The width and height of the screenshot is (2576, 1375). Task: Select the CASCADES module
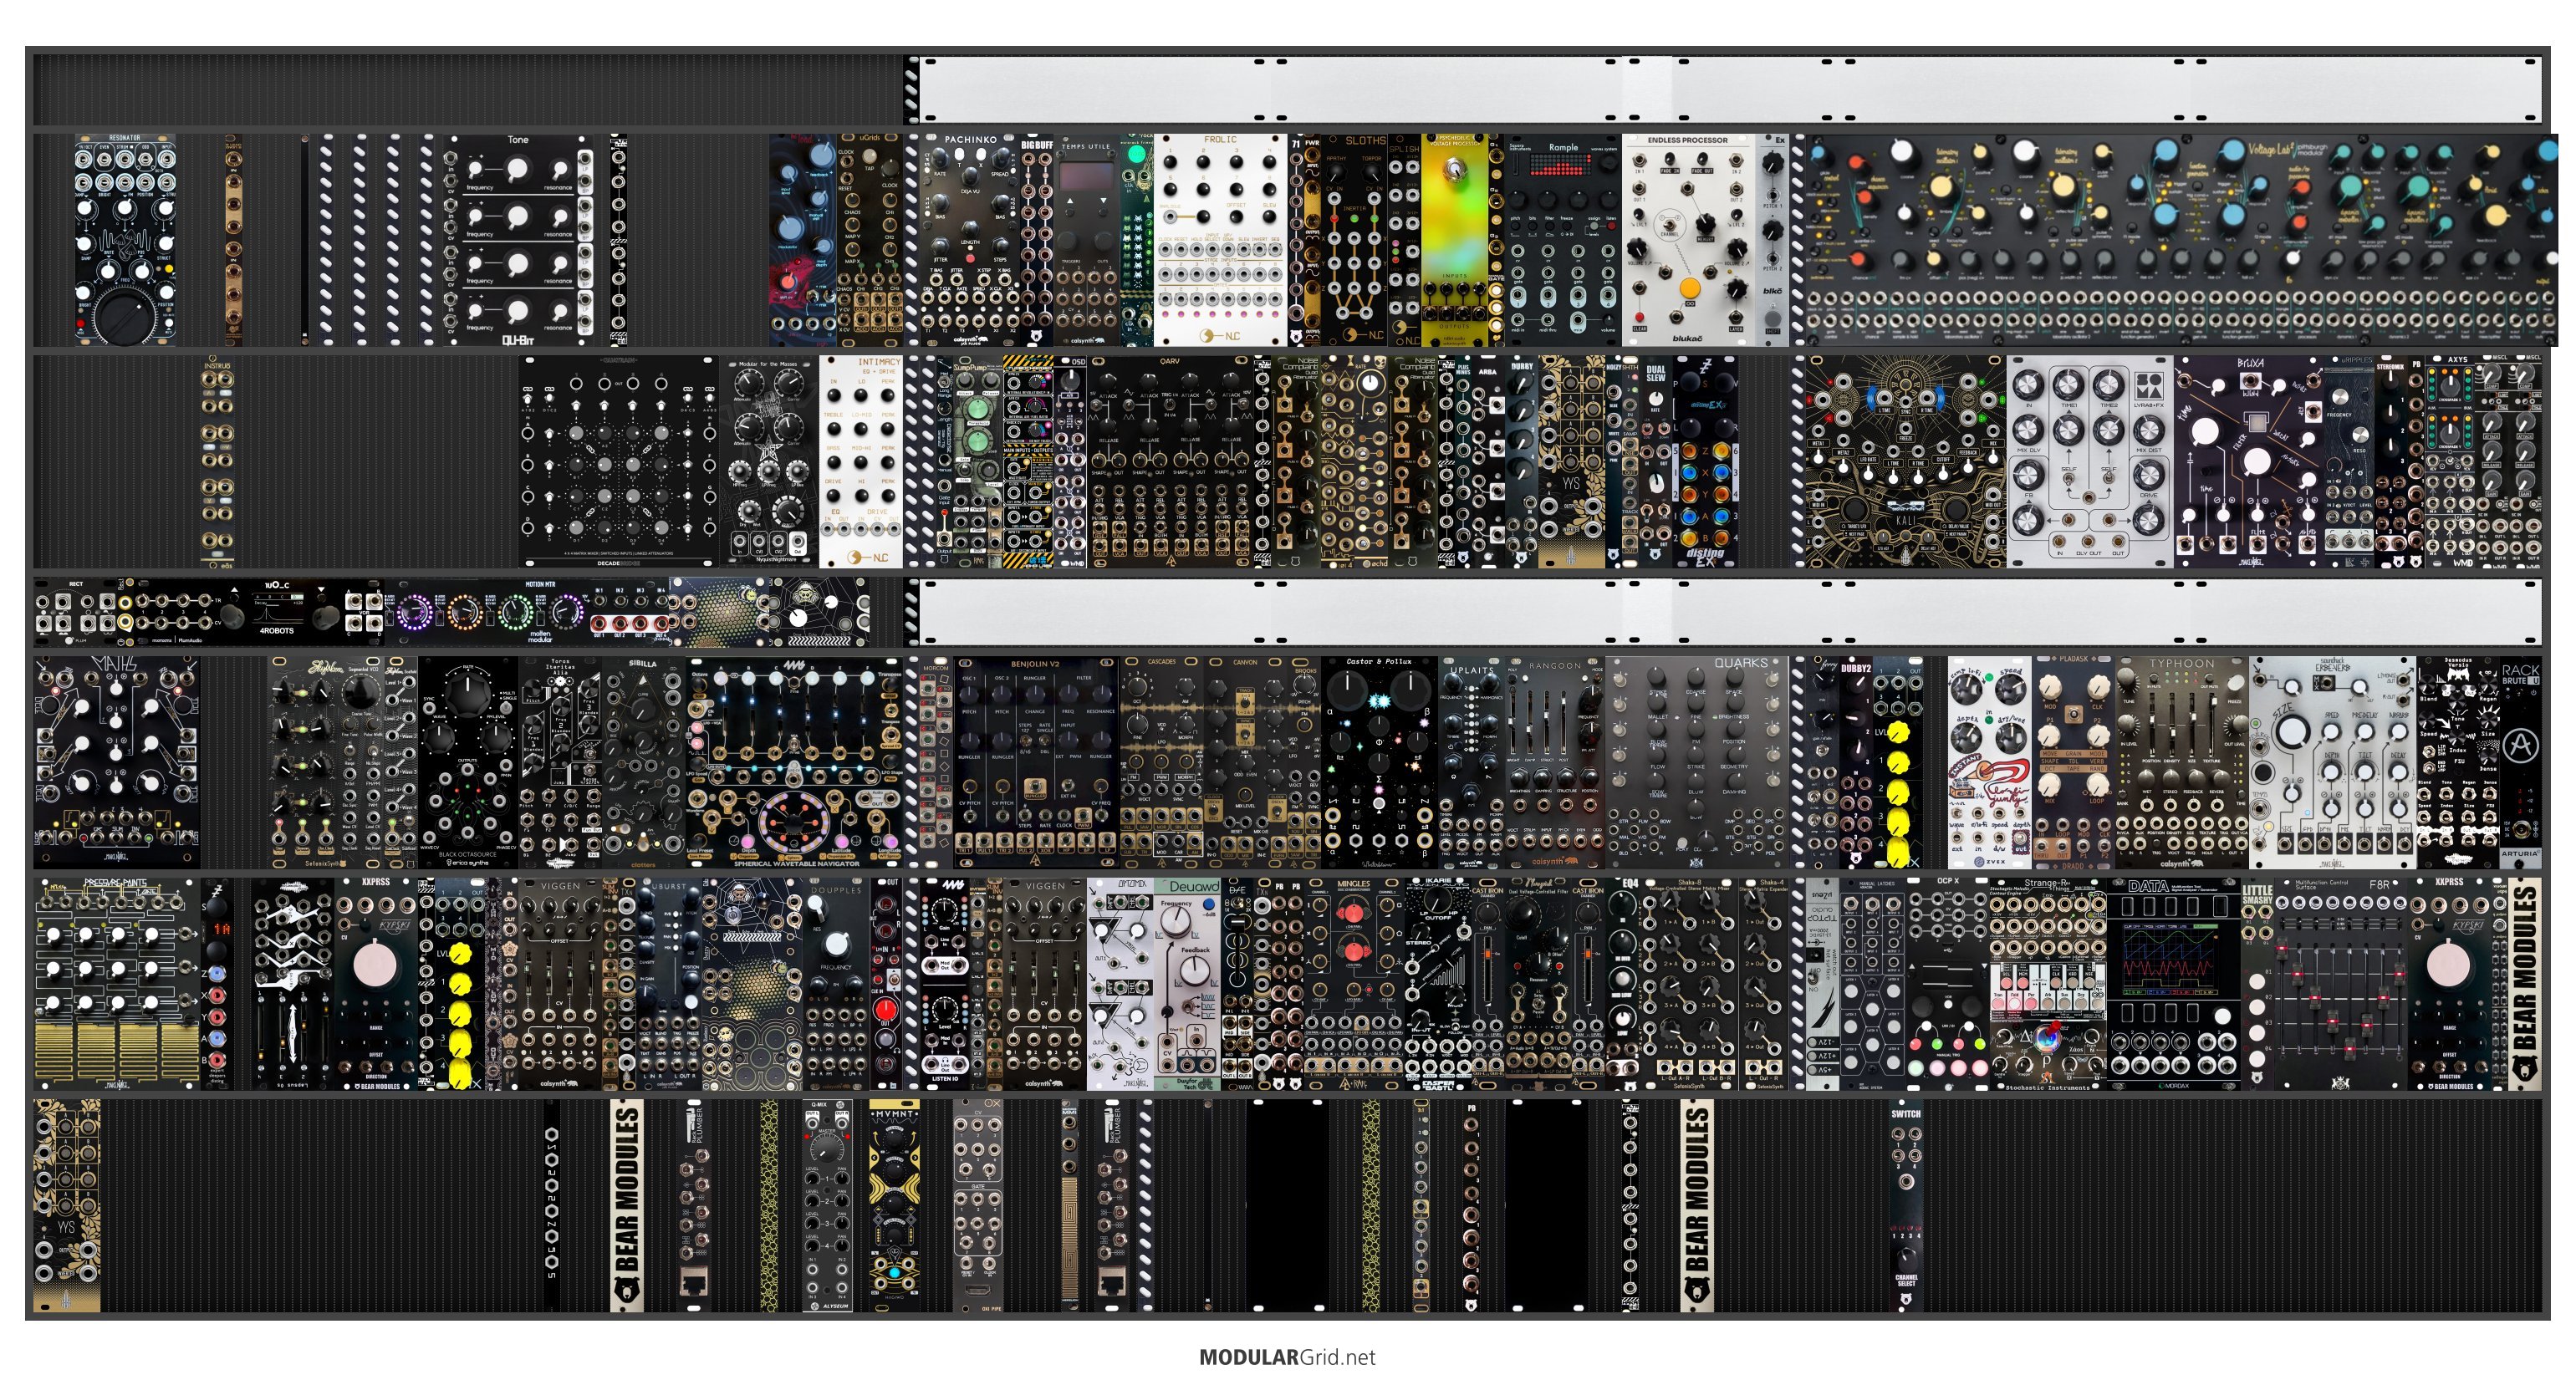coord(1162,762)
